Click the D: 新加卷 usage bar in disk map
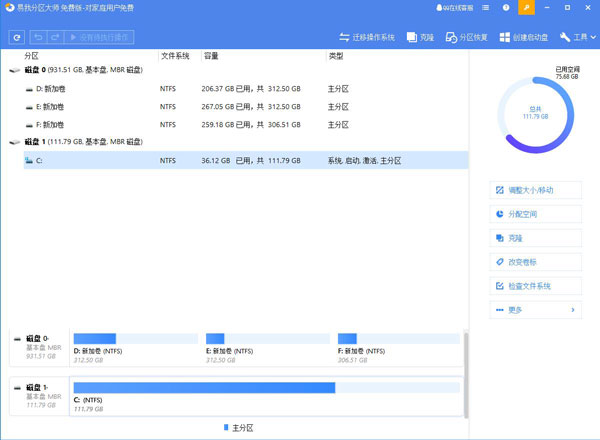Image resolution: width=600 pixels, height=440 pixels. coord(135,339)
